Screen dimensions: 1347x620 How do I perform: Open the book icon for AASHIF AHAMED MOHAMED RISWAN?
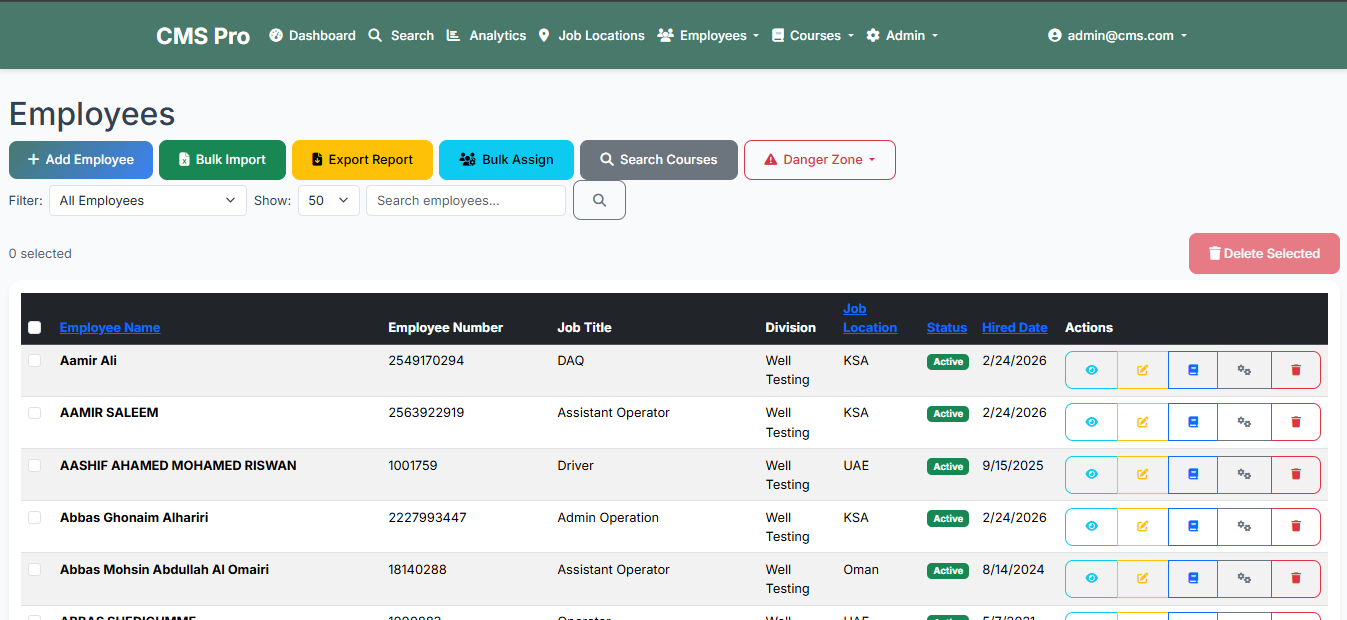(x=1193, y=474)
